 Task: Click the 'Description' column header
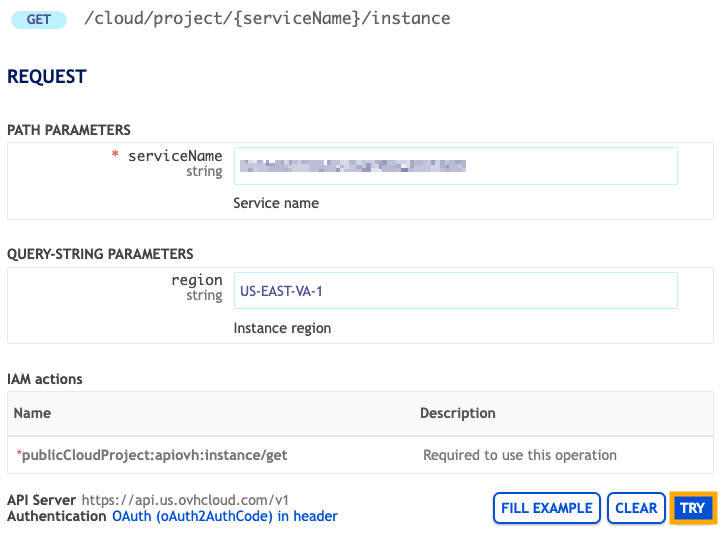click(458, 413)
